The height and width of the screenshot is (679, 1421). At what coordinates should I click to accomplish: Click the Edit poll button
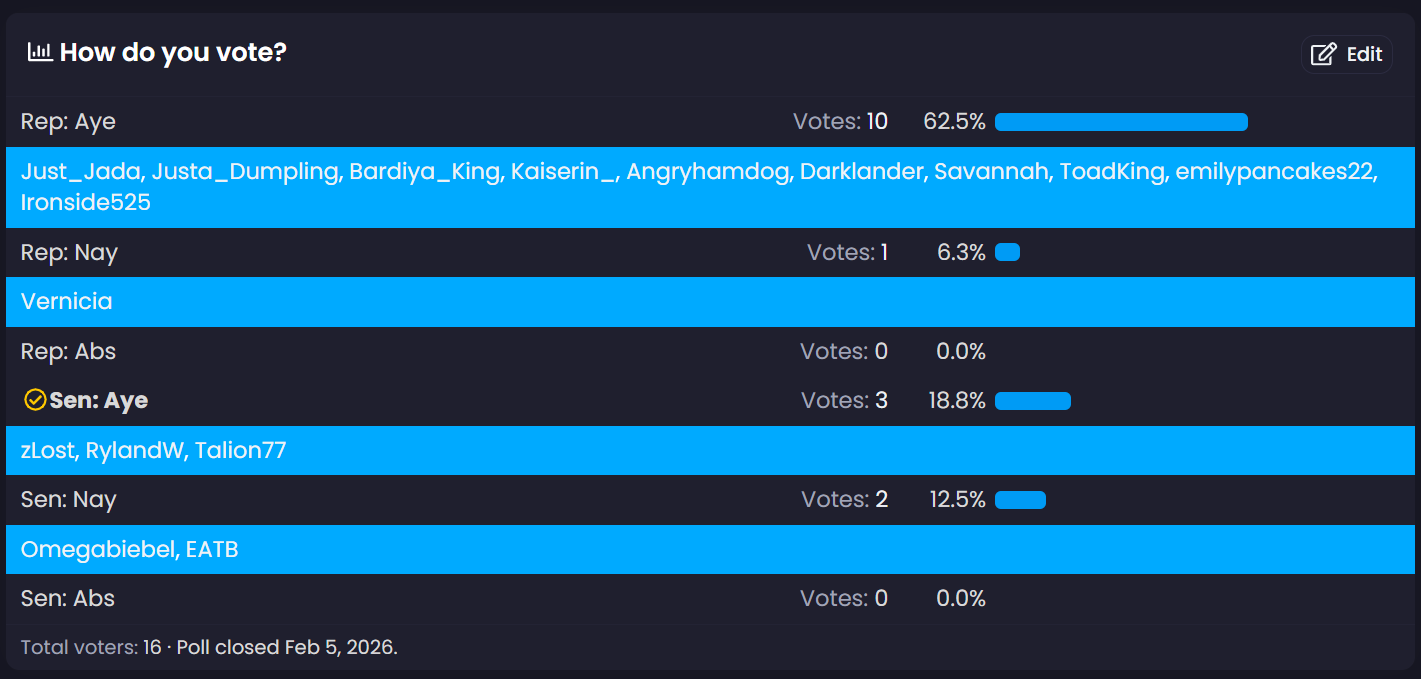coord(1346,54)
